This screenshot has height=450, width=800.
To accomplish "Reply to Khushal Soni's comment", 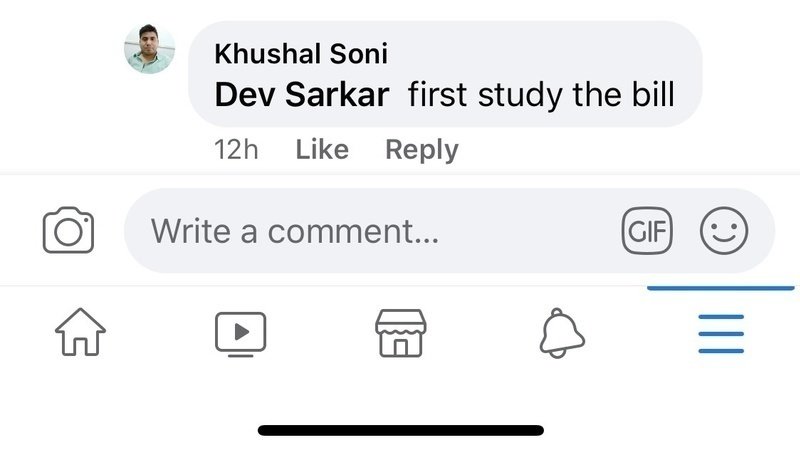I will pos(421,150).
